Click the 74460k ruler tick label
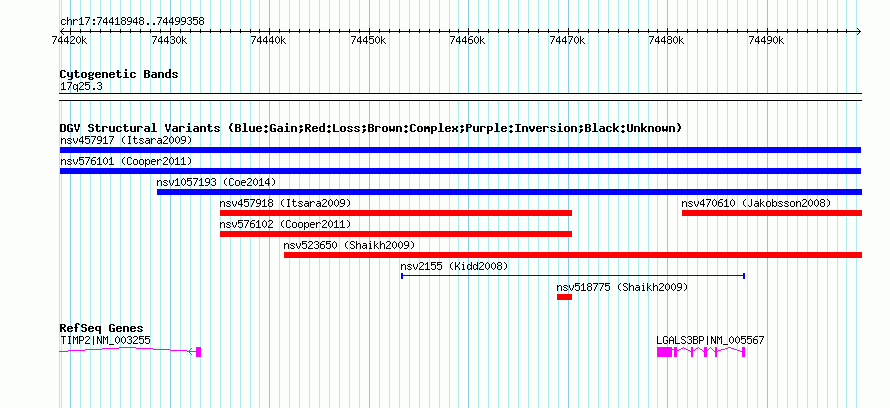 [x=468, y=40]
